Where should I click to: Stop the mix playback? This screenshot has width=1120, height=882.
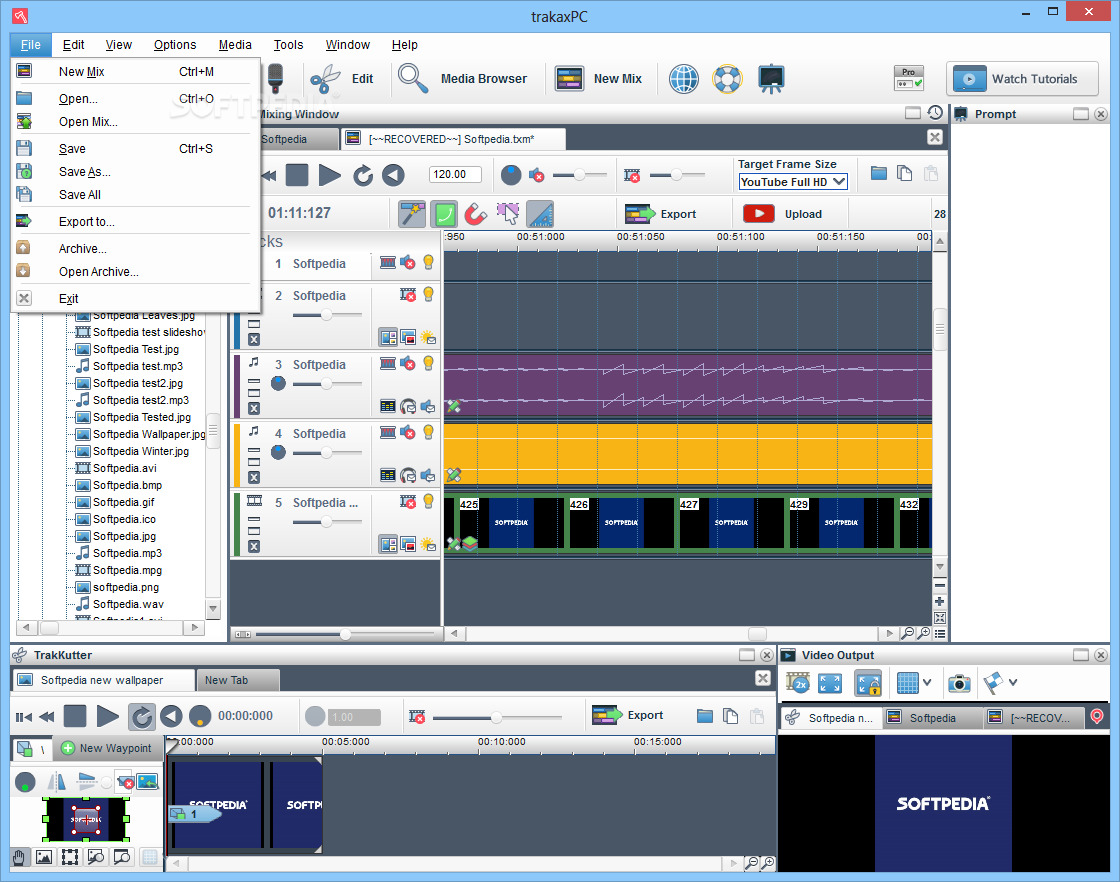point(296,175)
